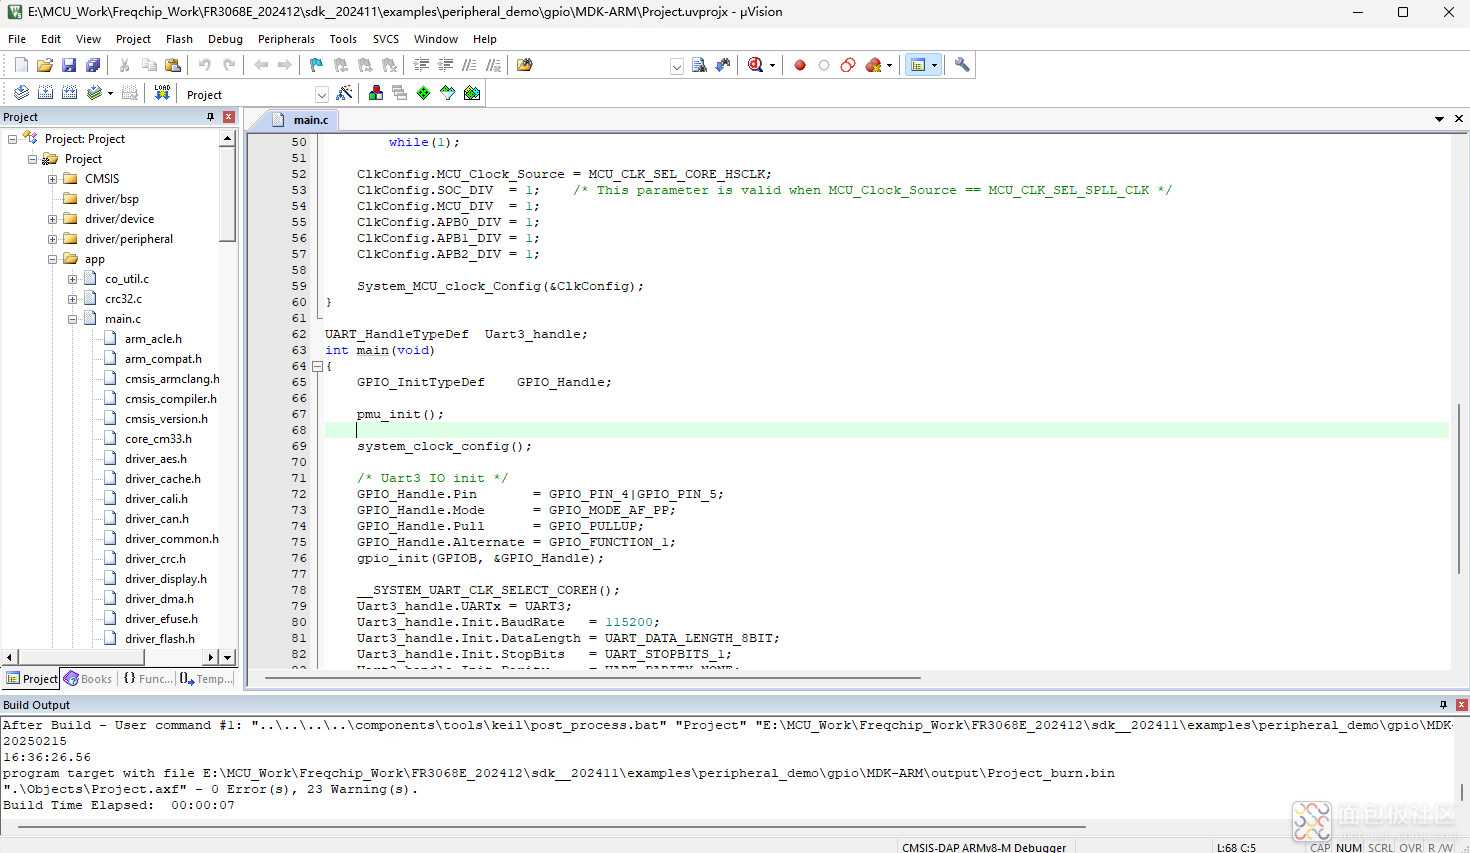
Task: Collapse main function fold at line 64
Action: pyautogui.click(x=318, y=366)
